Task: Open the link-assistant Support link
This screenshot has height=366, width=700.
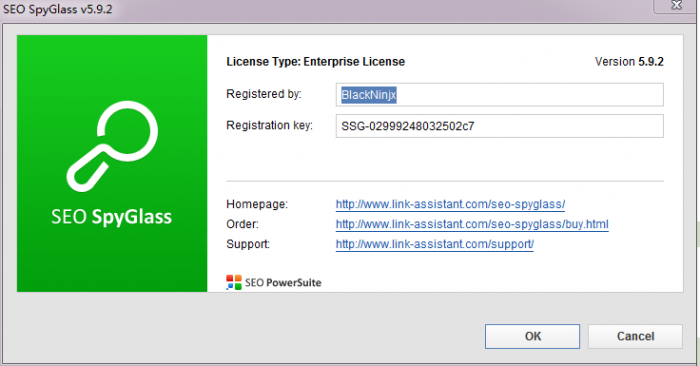Action: tap(434, 244)
